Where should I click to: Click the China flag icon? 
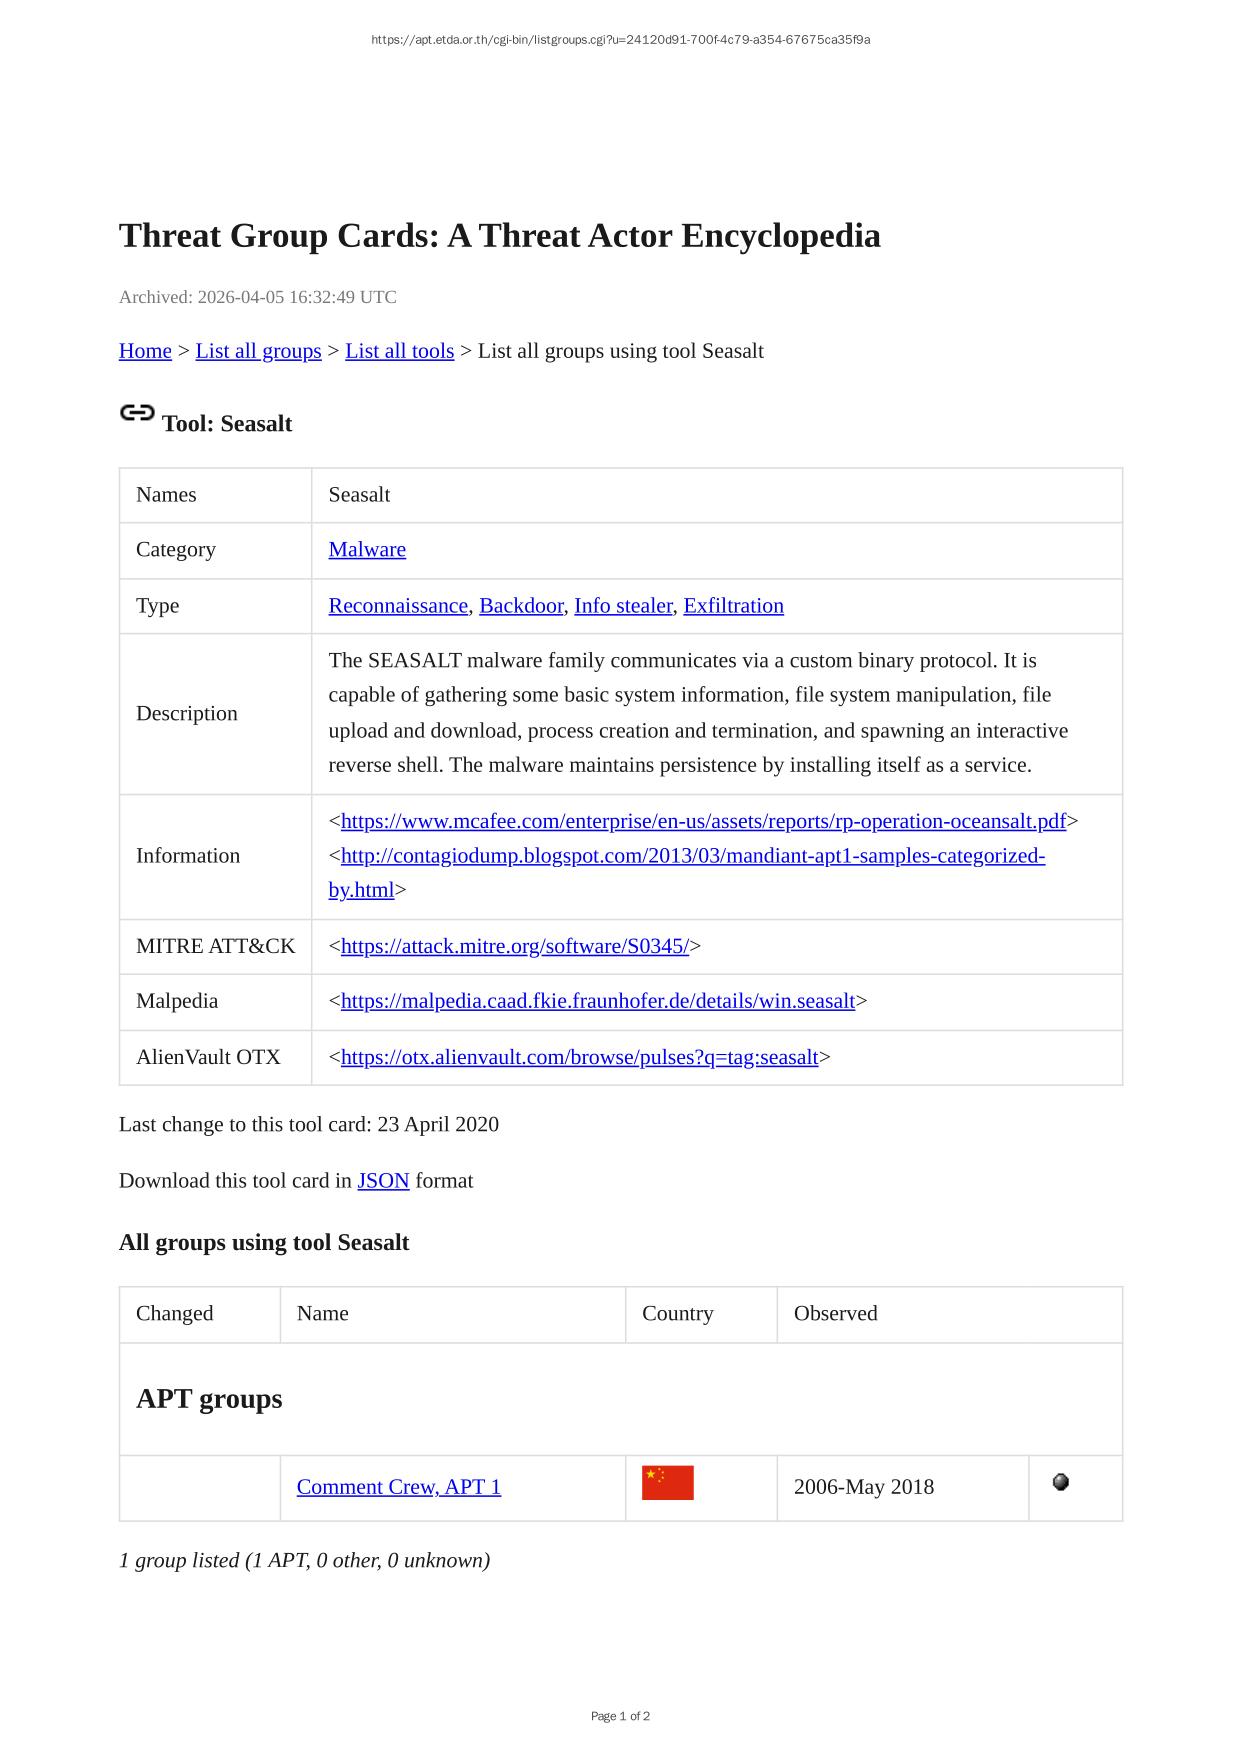coord(667,1483)
